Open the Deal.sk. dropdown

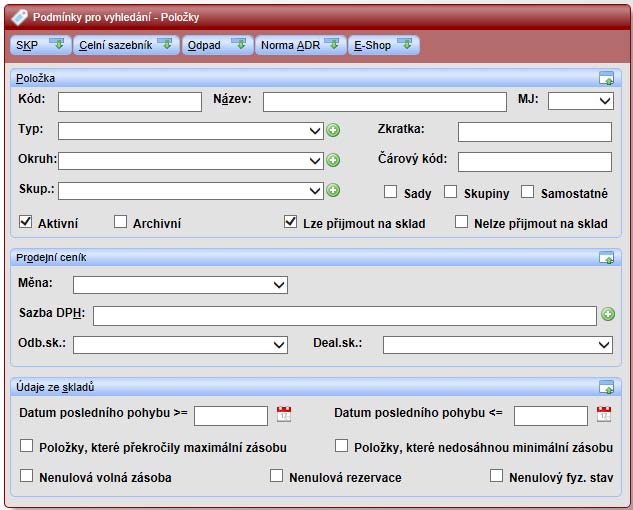[x=497, y=344]
